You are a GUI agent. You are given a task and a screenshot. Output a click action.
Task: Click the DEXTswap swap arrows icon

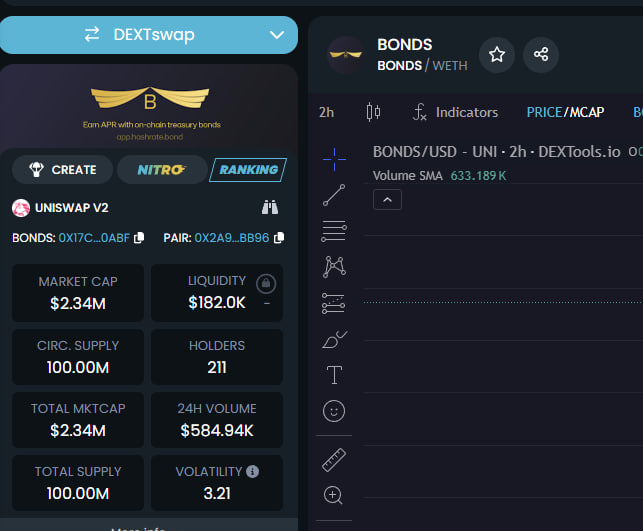pyautogui.click(x=92, y=34)
